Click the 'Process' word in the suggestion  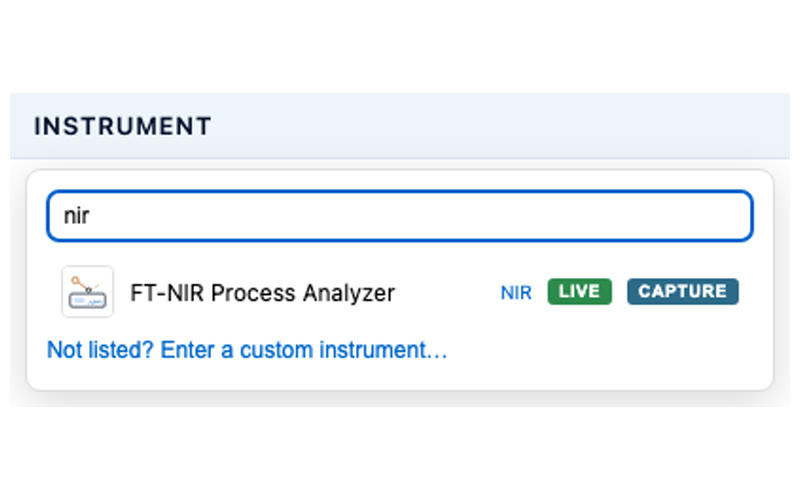click(253, 293)
